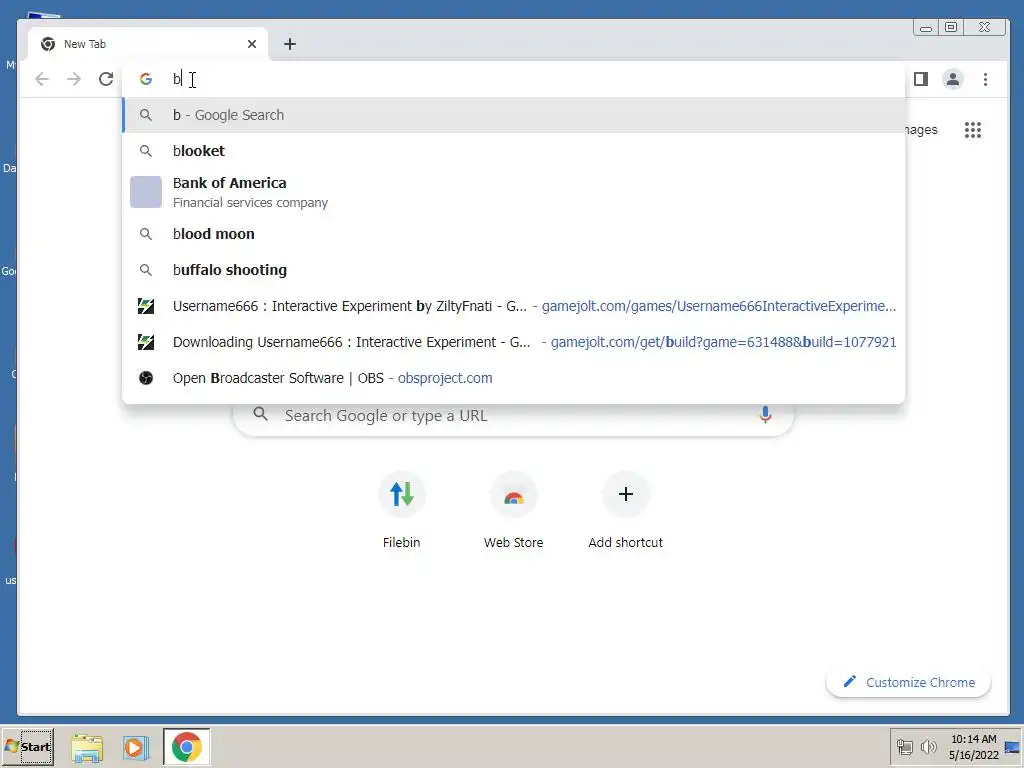The height and width of the screenshot is (768, 1024).
Task: Select the New Tab tab
Action: coord(148,44)
